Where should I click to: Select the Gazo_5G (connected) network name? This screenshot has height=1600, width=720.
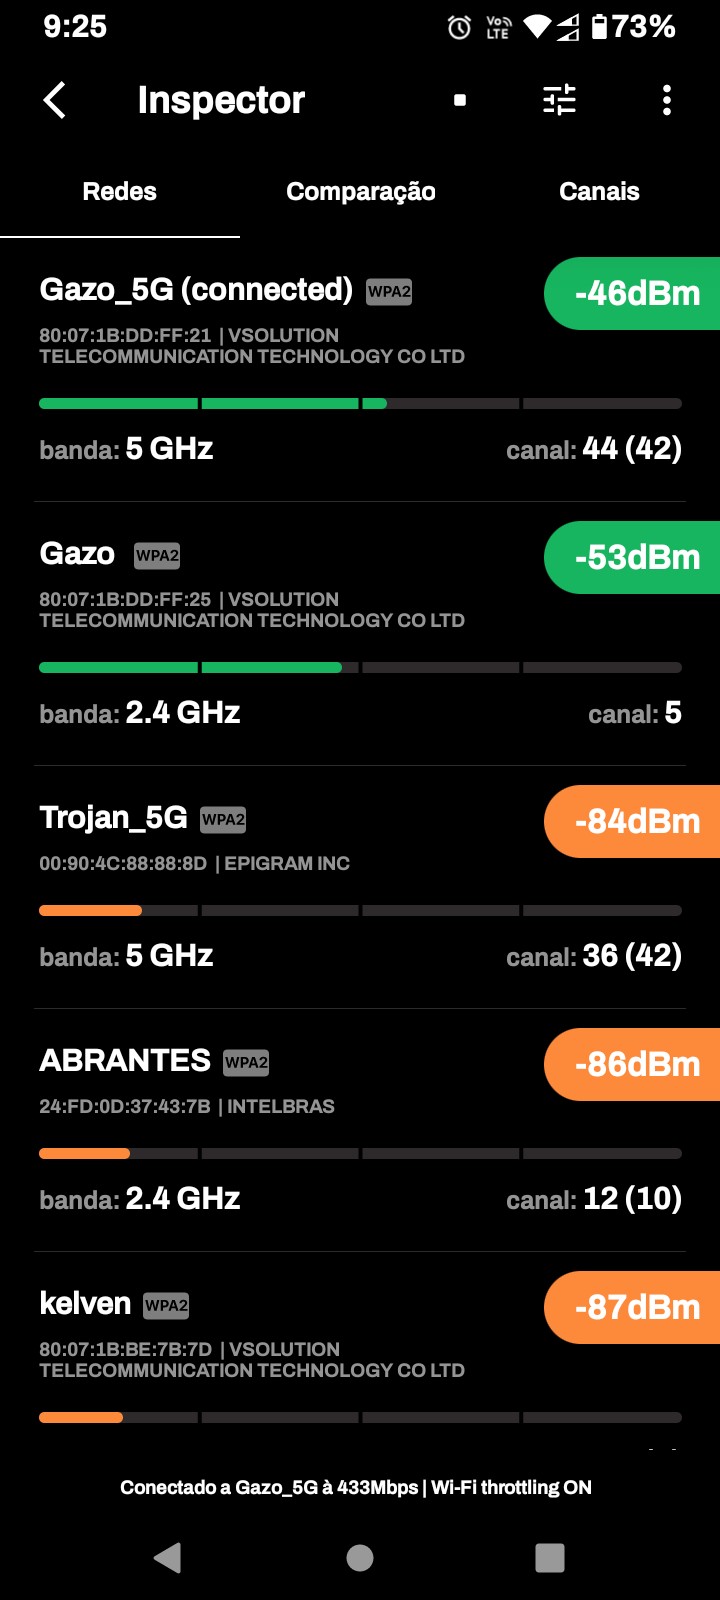[x=196, y=290]
